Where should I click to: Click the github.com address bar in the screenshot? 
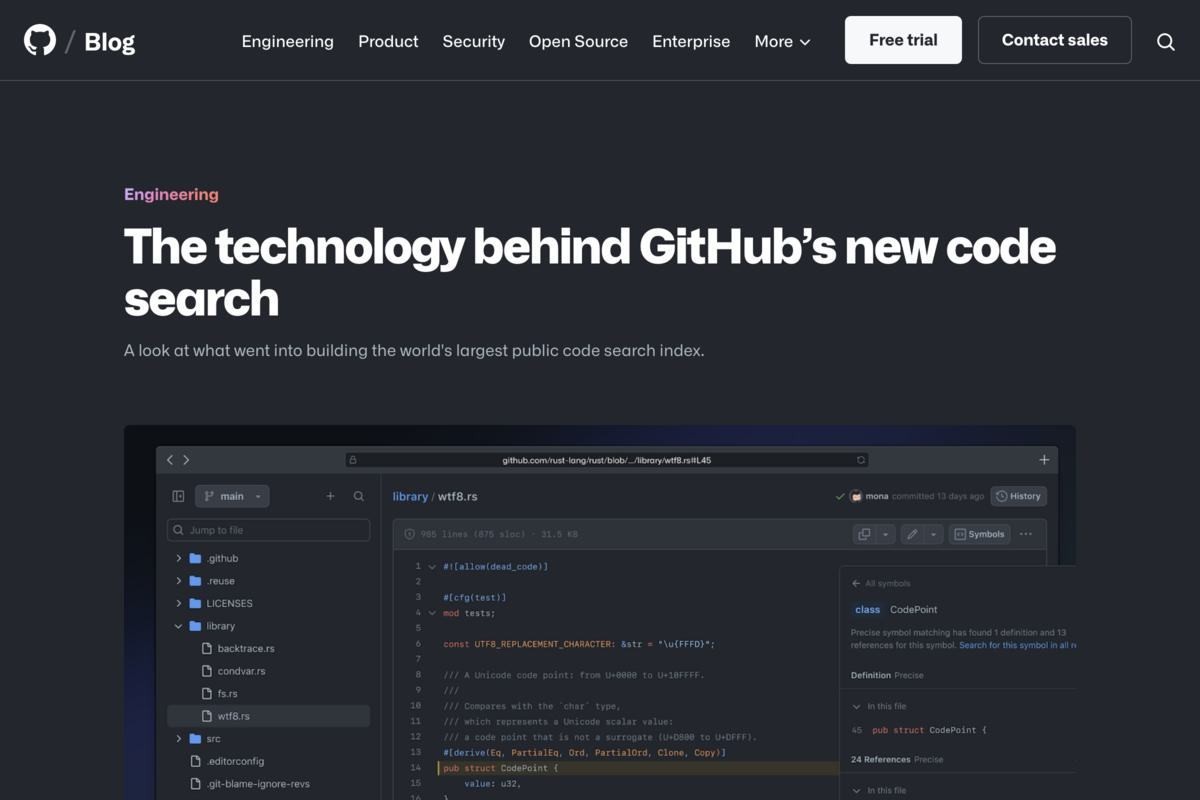[x=606, y=460]
